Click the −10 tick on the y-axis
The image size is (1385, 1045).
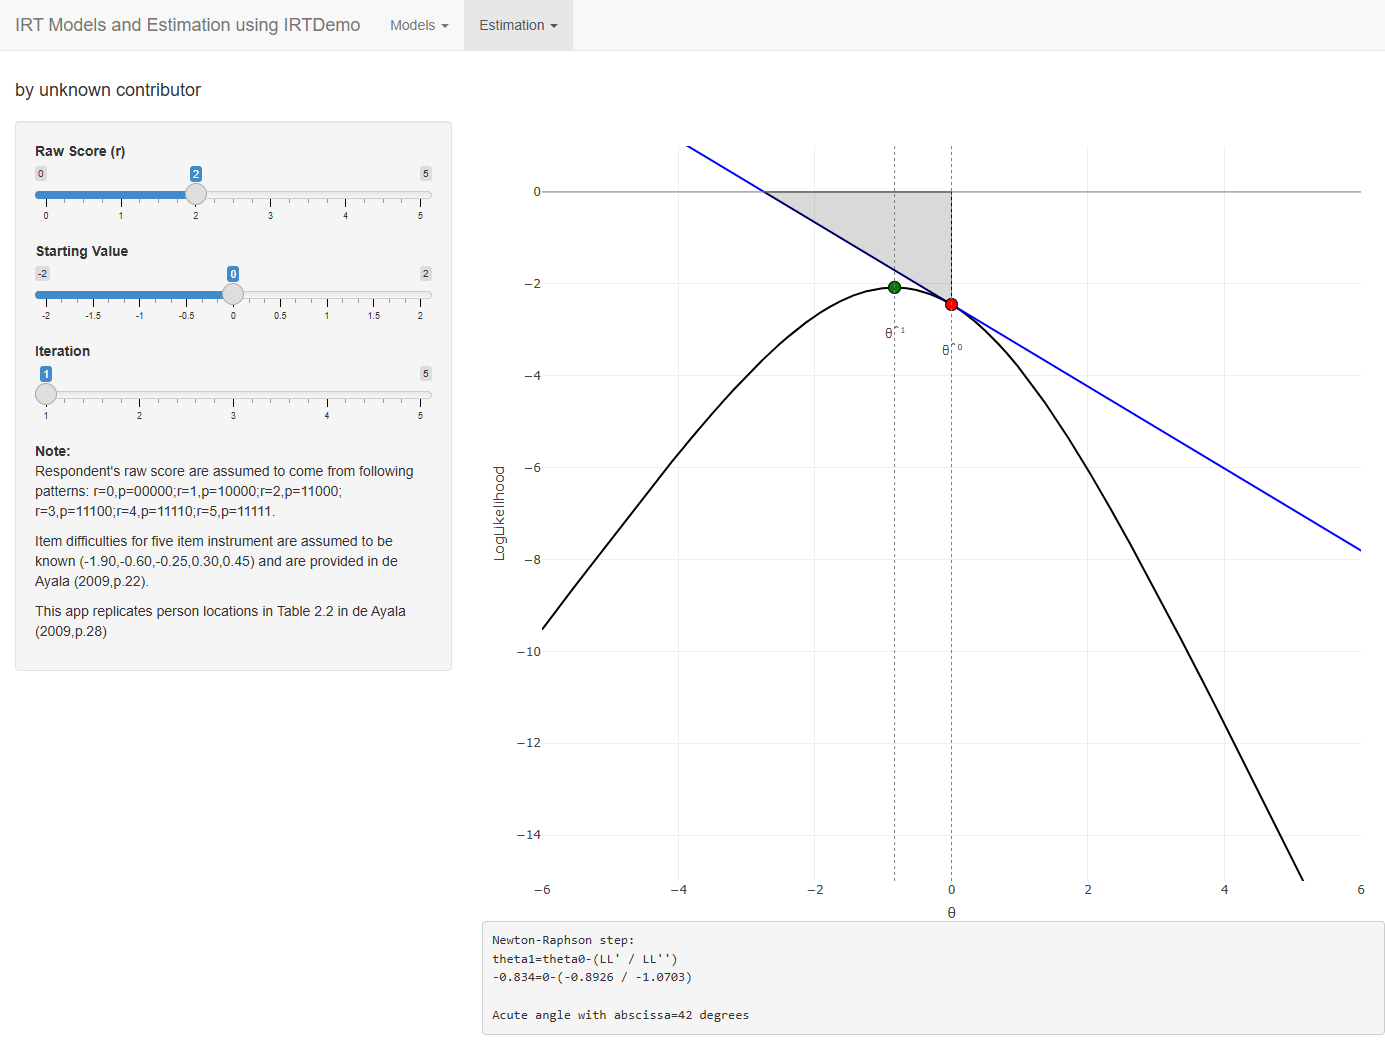click(x=529, y=652)
